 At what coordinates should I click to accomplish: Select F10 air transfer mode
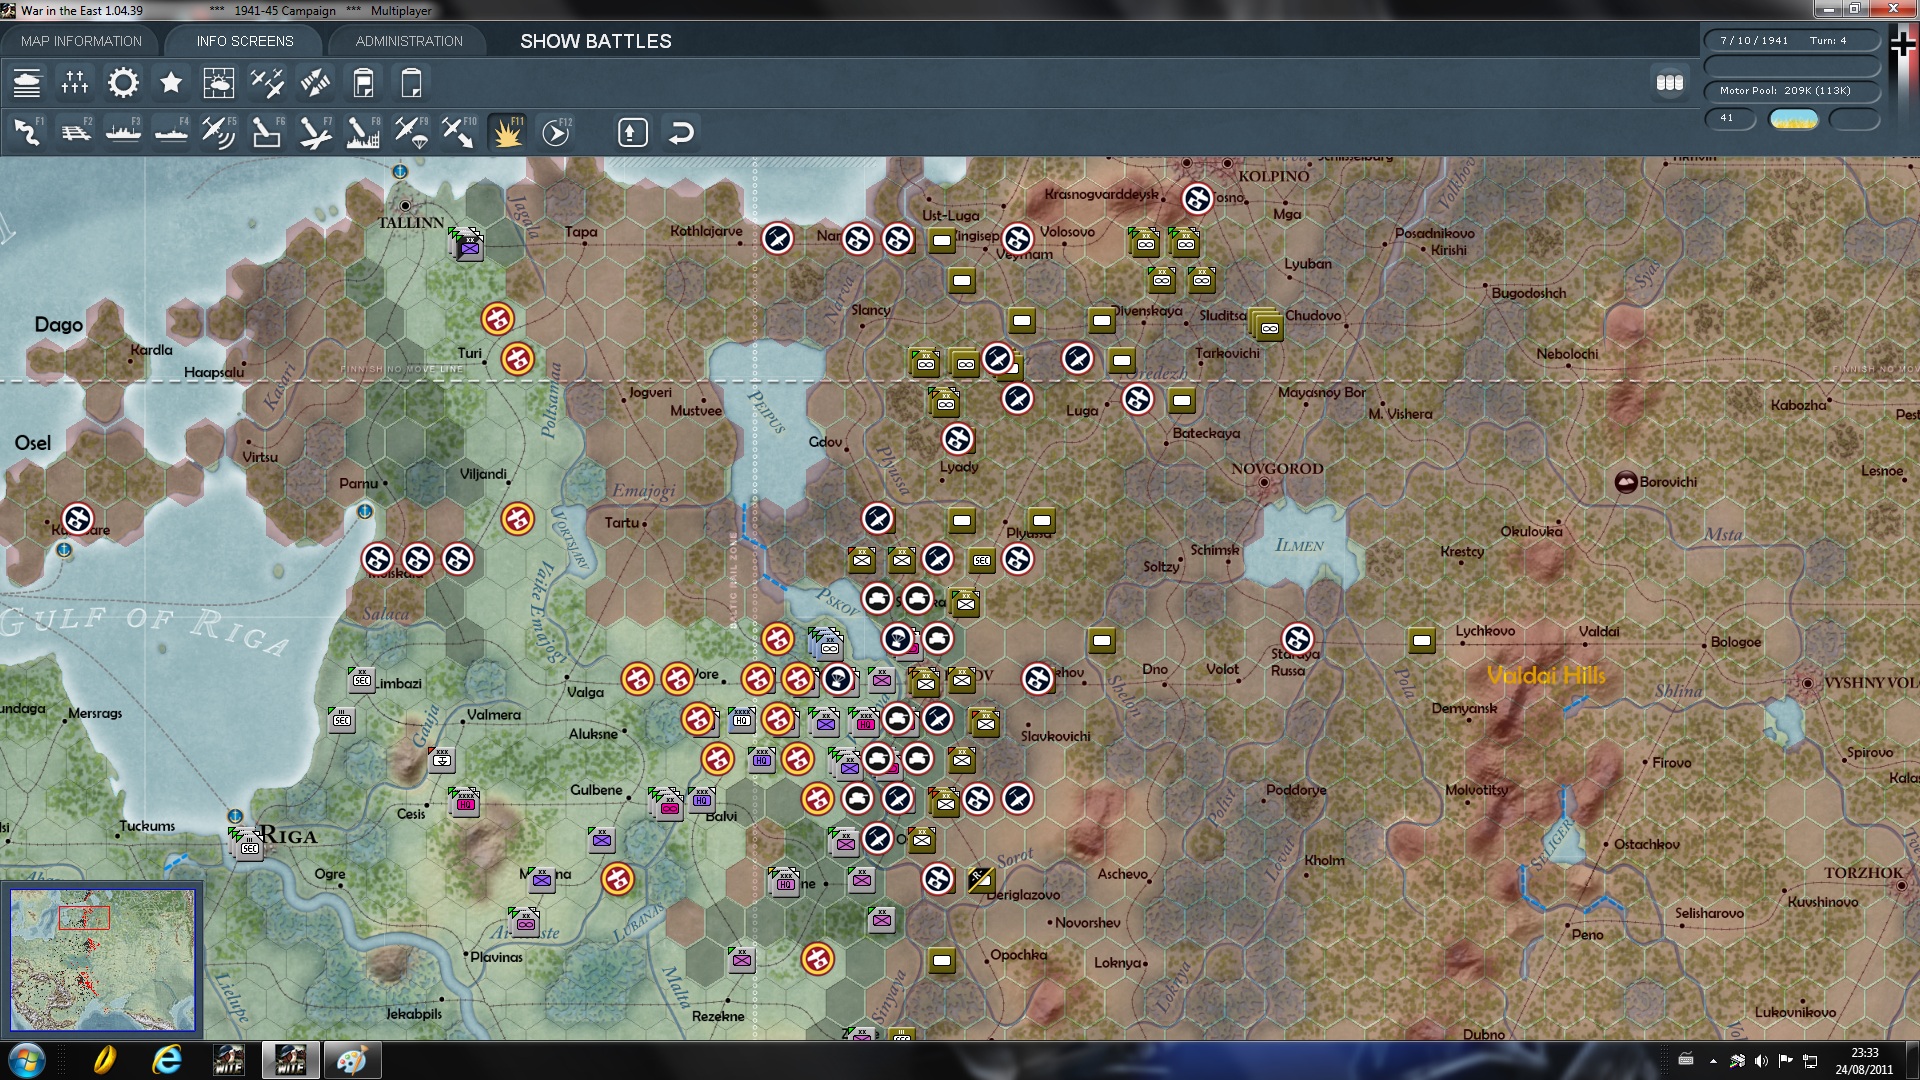(459, 132)
